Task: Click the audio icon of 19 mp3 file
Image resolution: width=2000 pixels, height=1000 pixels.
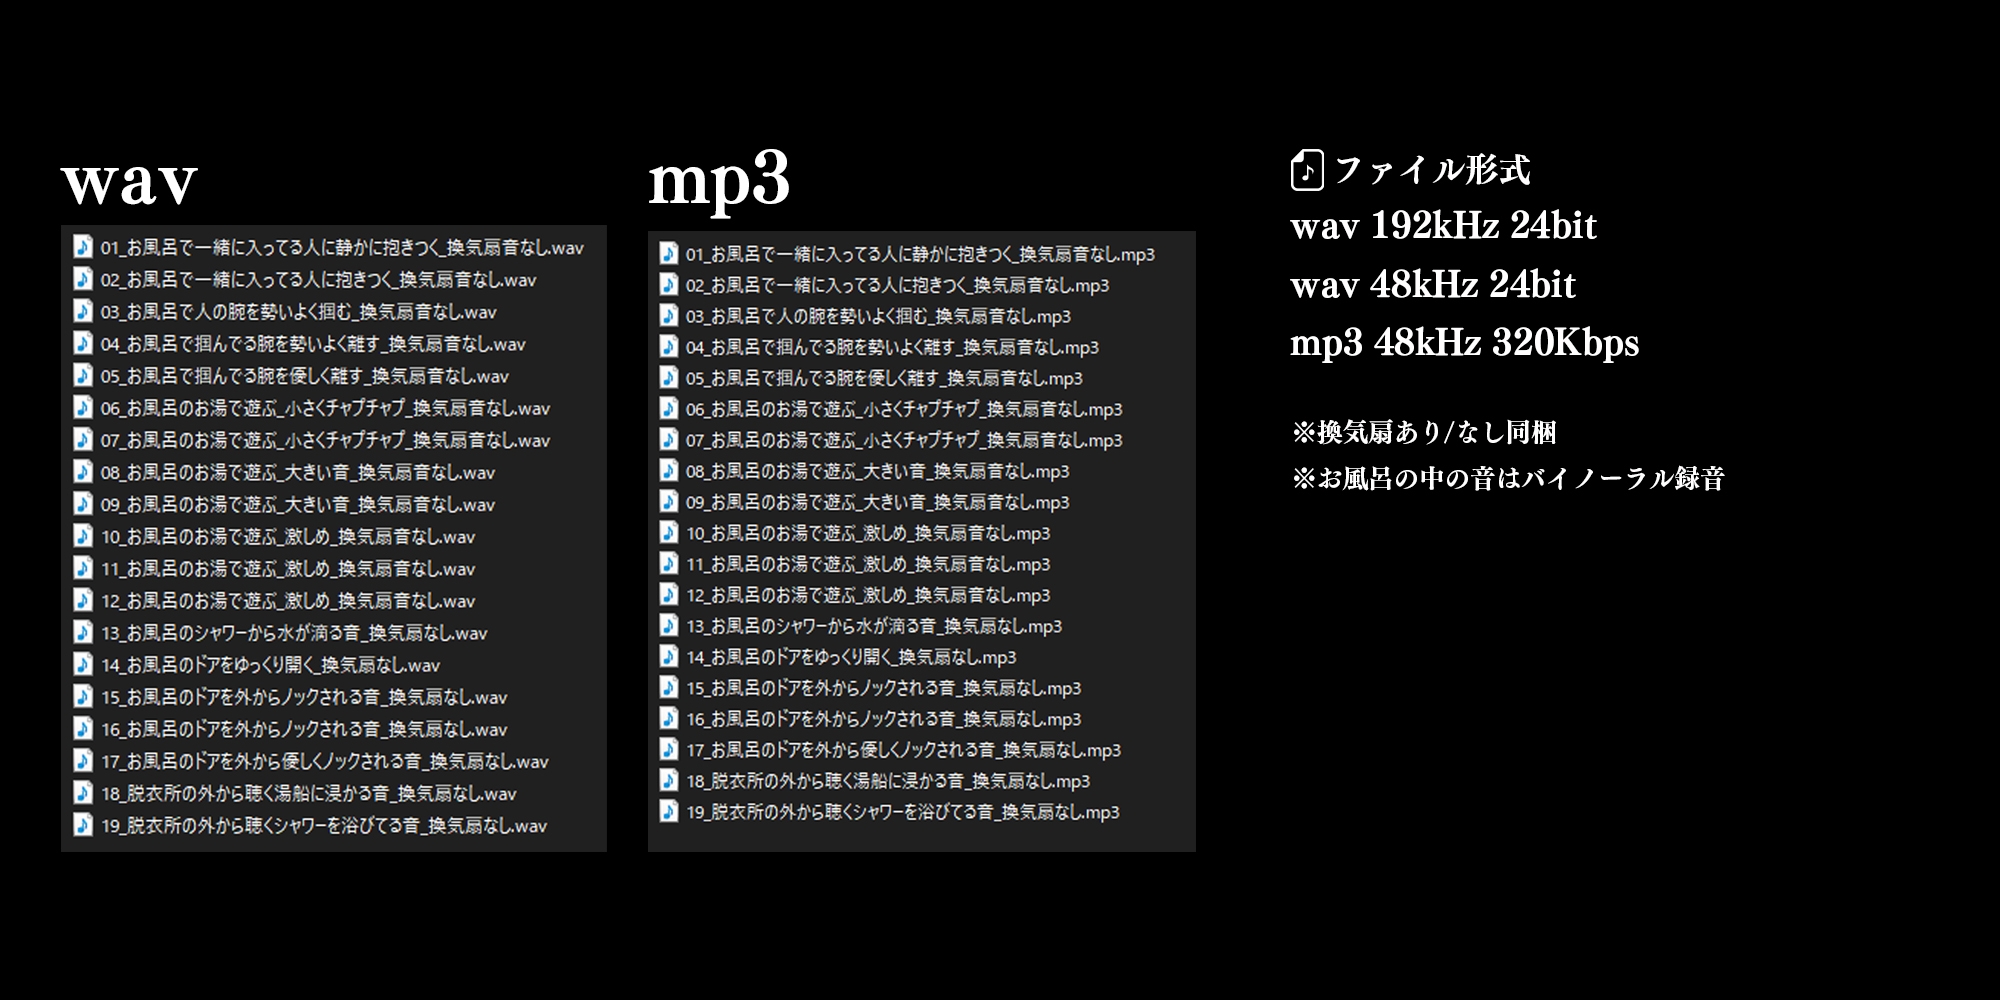Action: [669, 812]
